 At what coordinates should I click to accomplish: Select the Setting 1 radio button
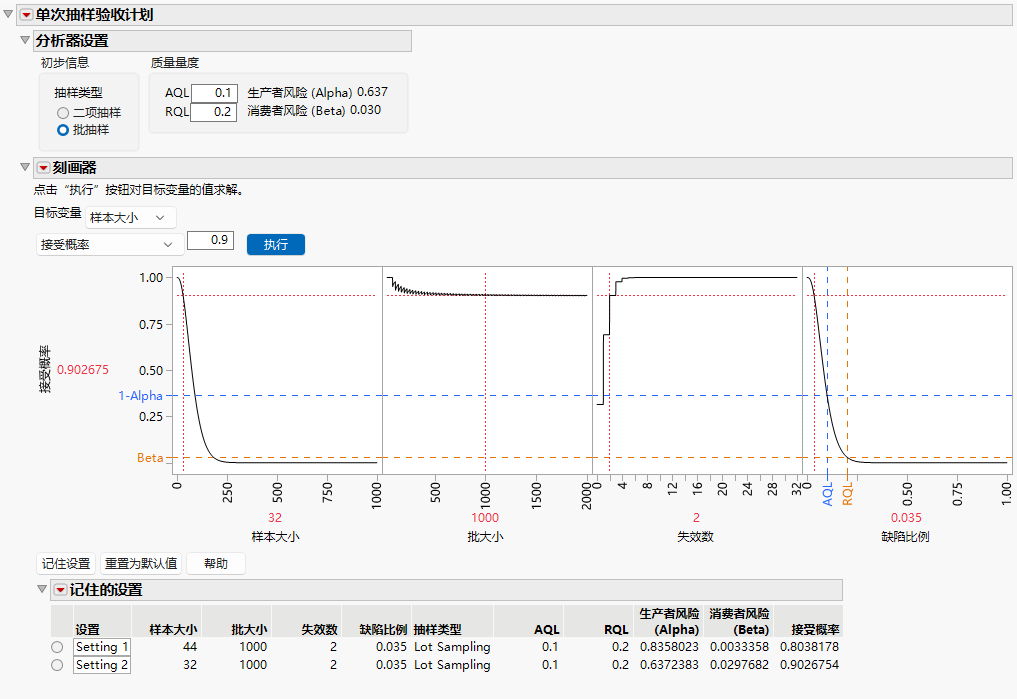click(57, 647)
